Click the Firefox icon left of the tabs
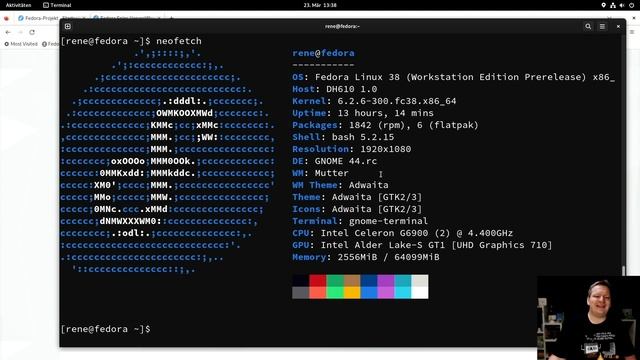The height and width of the screenshot is (360, 640). click(x=6, y=18)
